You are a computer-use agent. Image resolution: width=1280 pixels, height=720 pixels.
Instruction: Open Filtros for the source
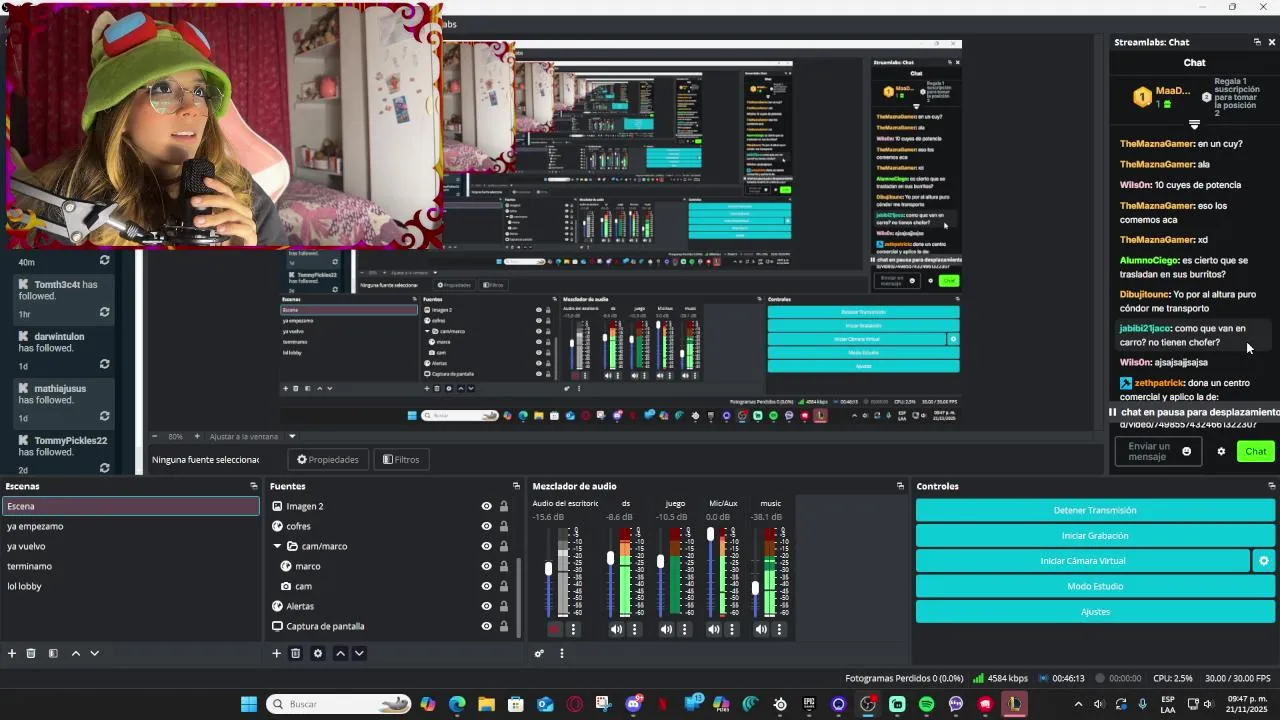401,460
